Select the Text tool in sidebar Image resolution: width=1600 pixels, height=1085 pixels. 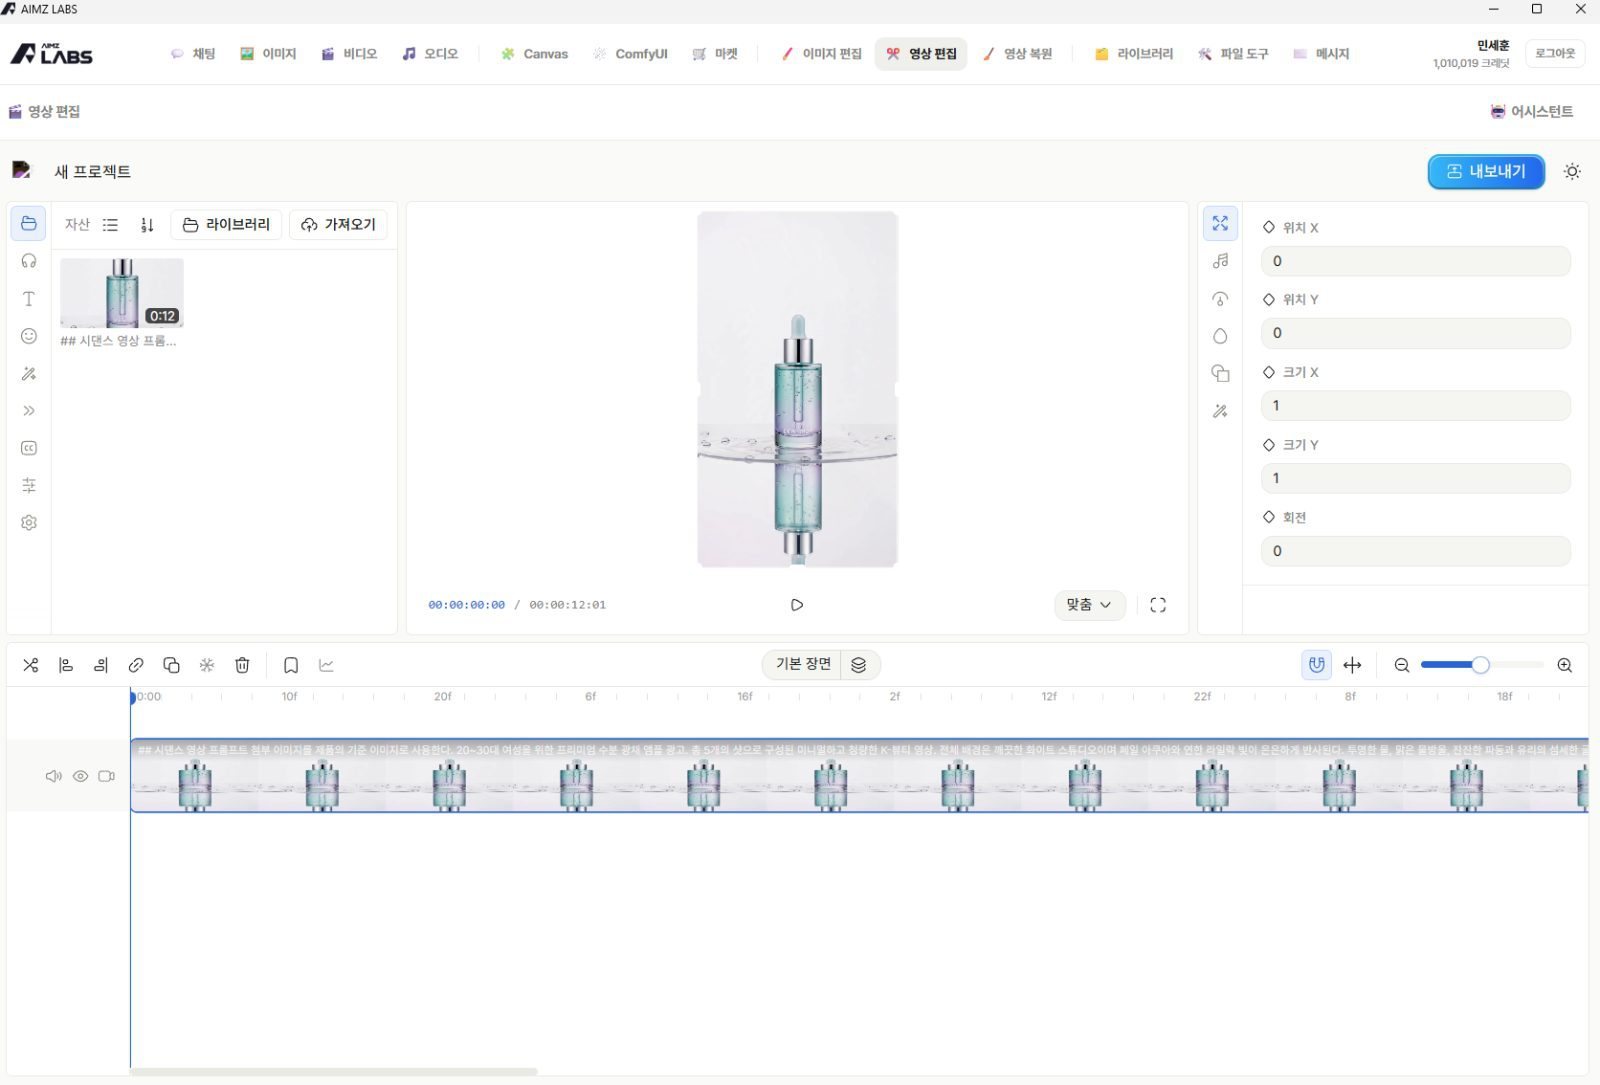[29, 298]
